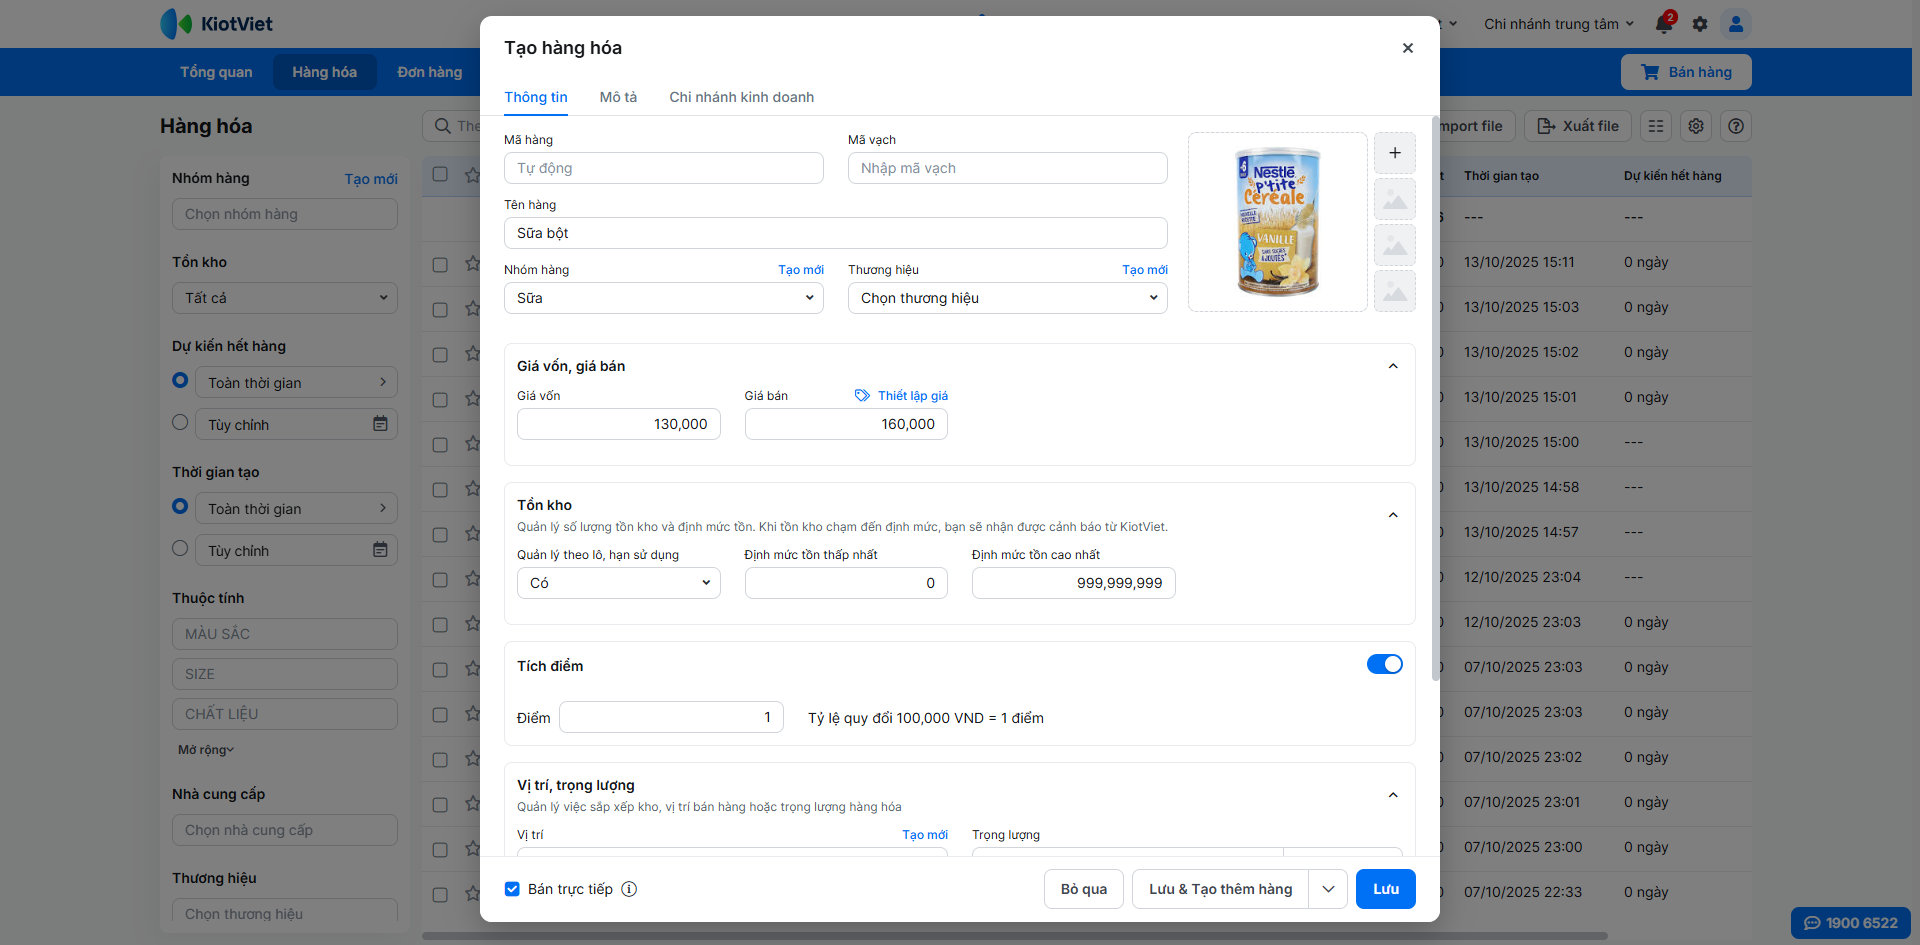1920x945 pixels.
Task: Close the Tạo hàng hóa dialog
Action: [x=1407, y=48]
